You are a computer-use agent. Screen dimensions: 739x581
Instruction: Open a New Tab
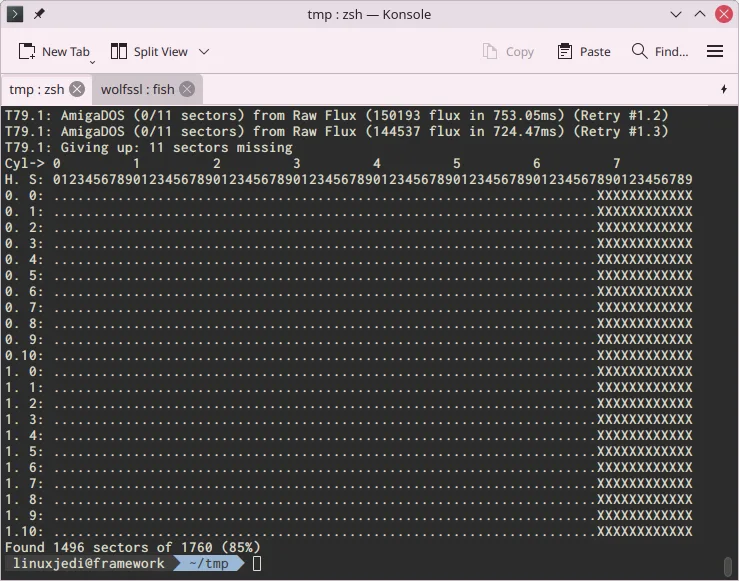54,51
